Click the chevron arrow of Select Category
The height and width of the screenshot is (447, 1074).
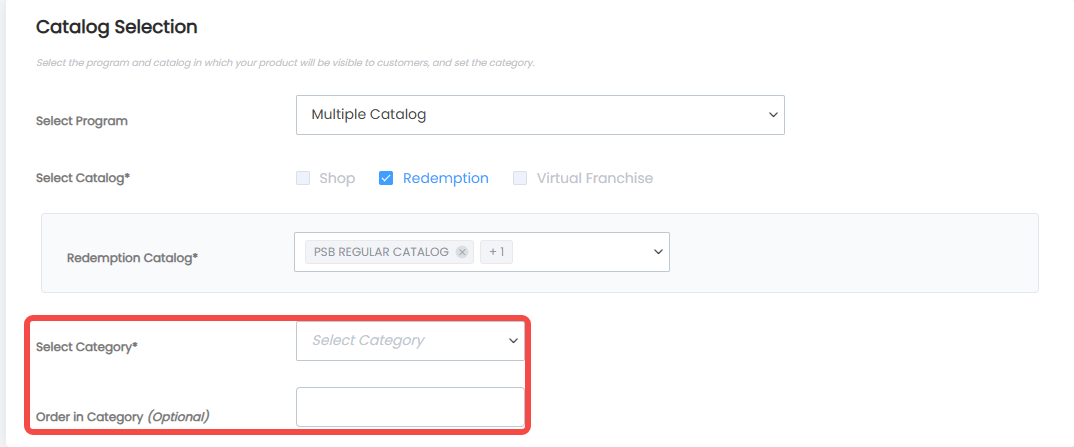pos(513,340)
